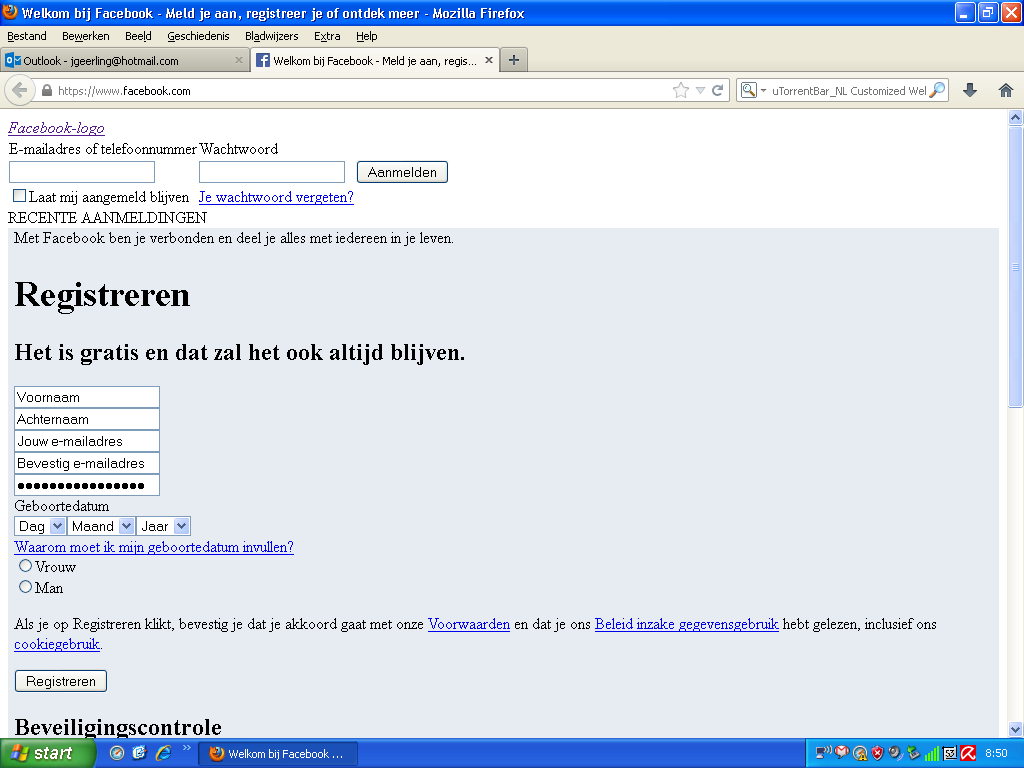Close the Outlook tab
This screenshot has height=768, width=1024.
coord(238,60)
